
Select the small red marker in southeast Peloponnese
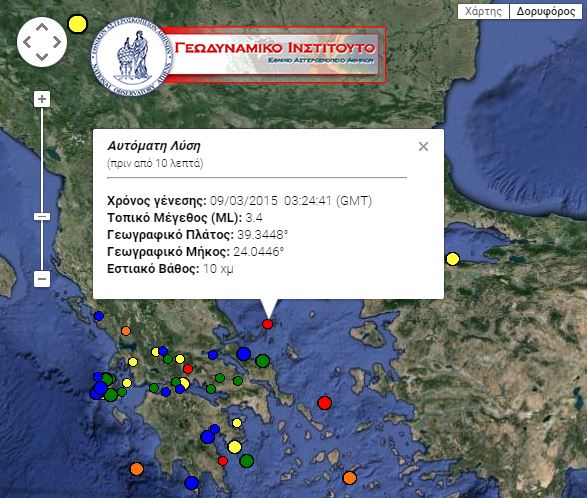pyautogui.click(x=223, y=461)
